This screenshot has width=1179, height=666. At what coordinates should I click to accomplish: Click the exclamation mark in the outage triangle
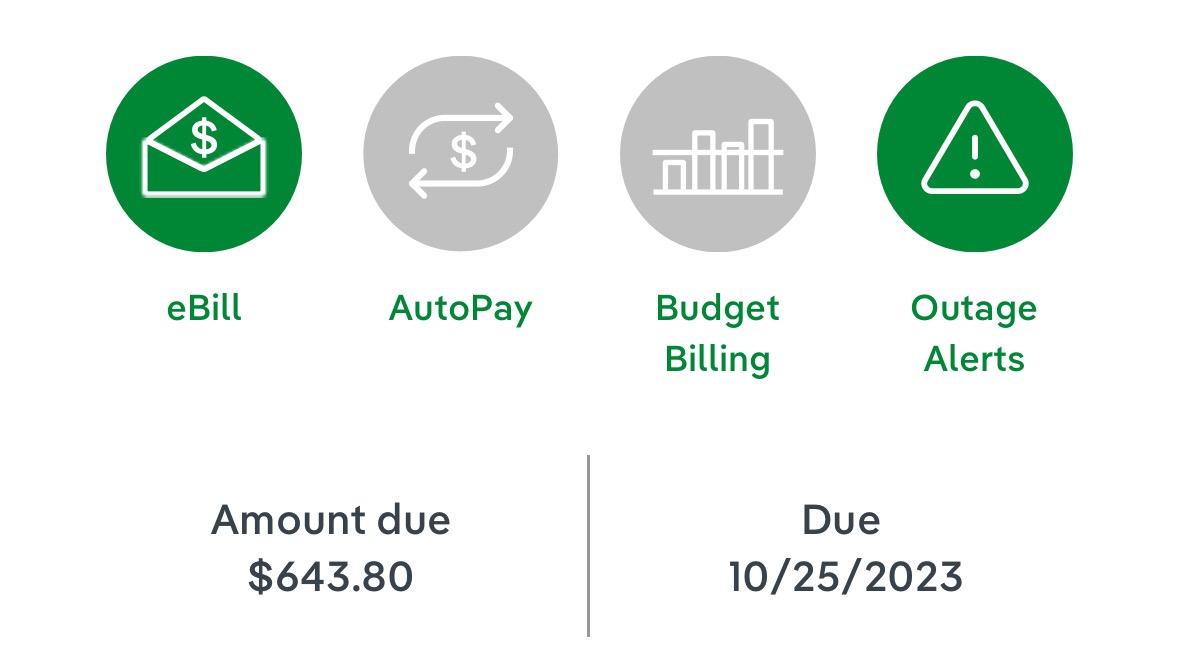pyautogui.click(x=975, y=158)
